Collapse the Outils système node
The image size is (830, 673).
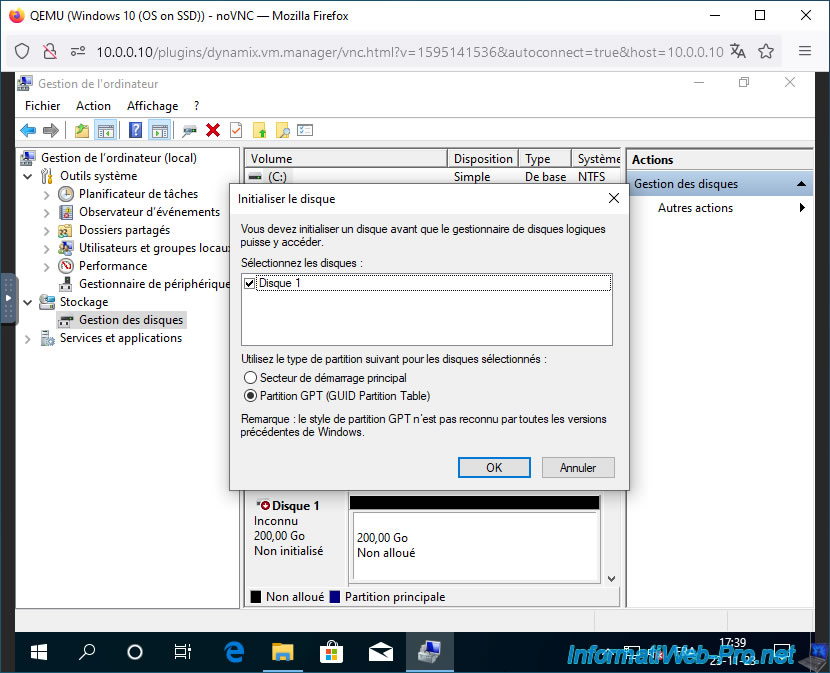pyautogui.click(x=28, y=176)
